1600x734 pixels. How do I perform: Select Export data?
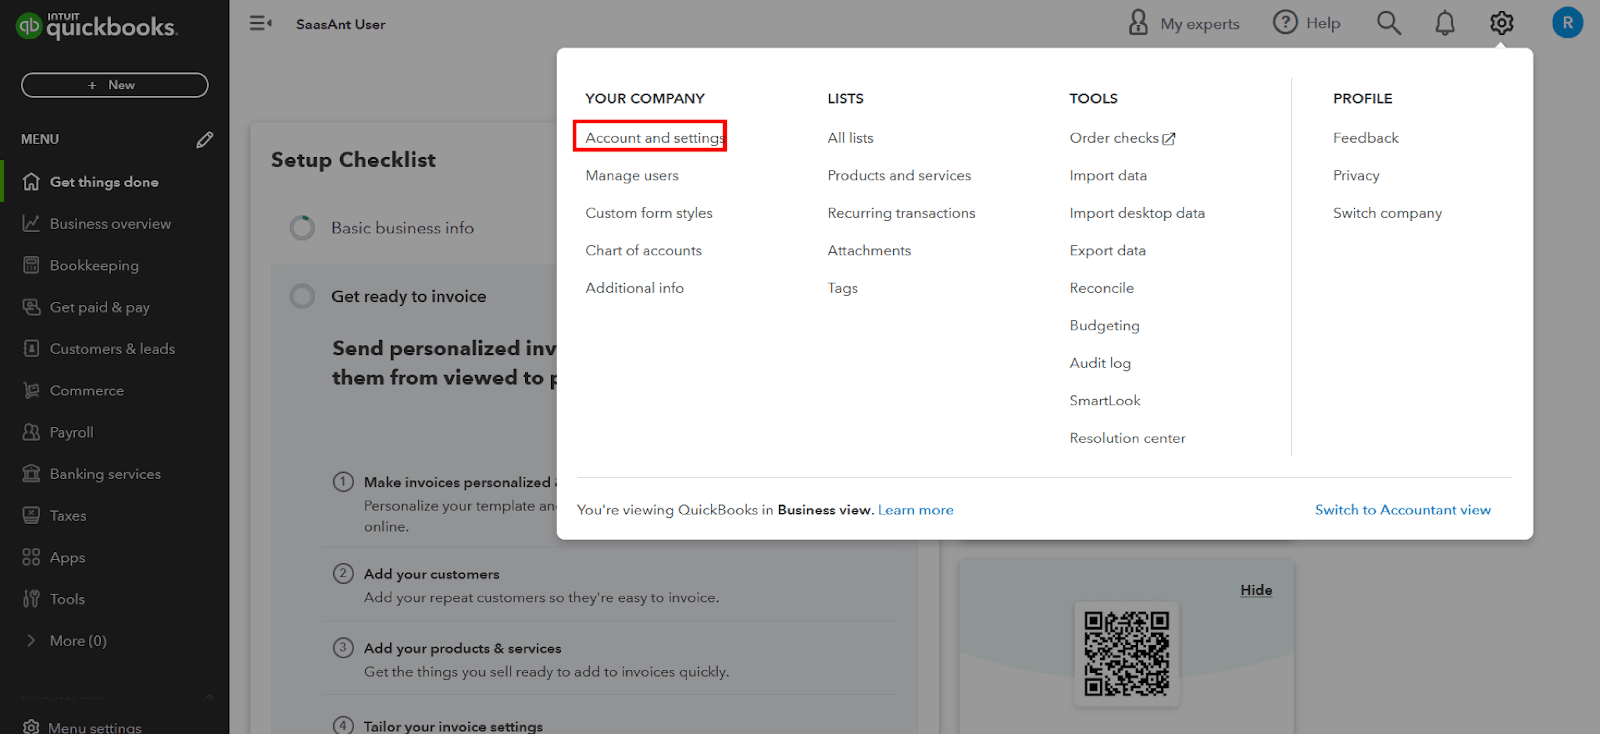[1107, 250]
